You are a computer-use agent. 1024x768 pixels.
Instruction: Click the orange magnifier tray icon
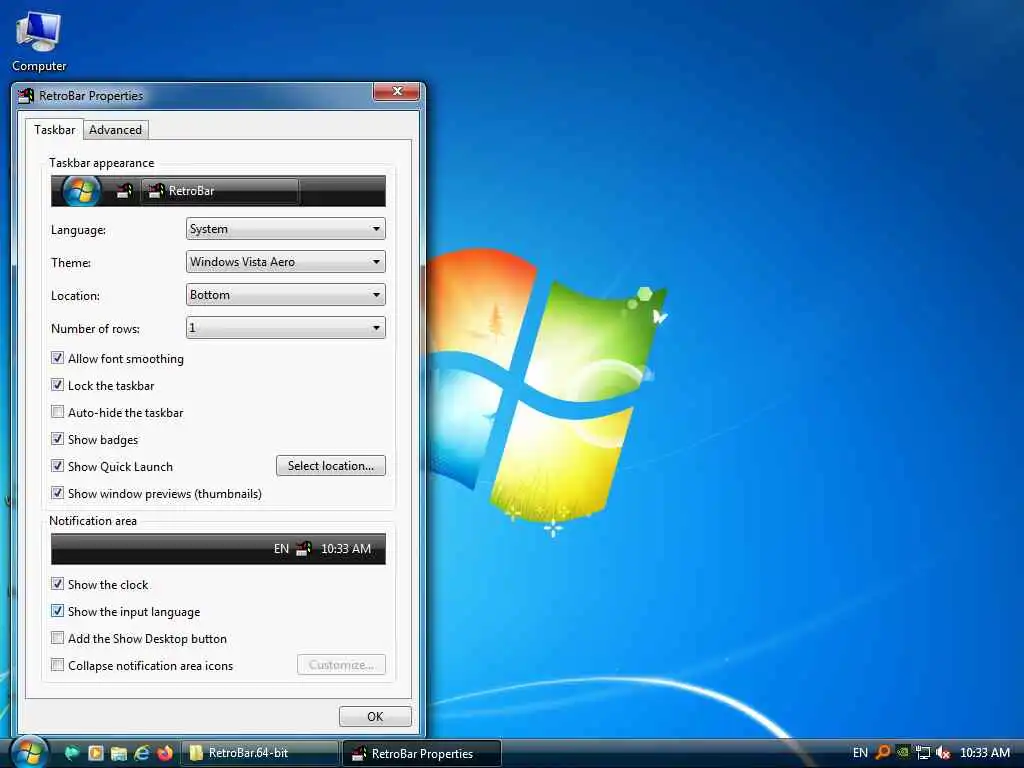point(883,753)
